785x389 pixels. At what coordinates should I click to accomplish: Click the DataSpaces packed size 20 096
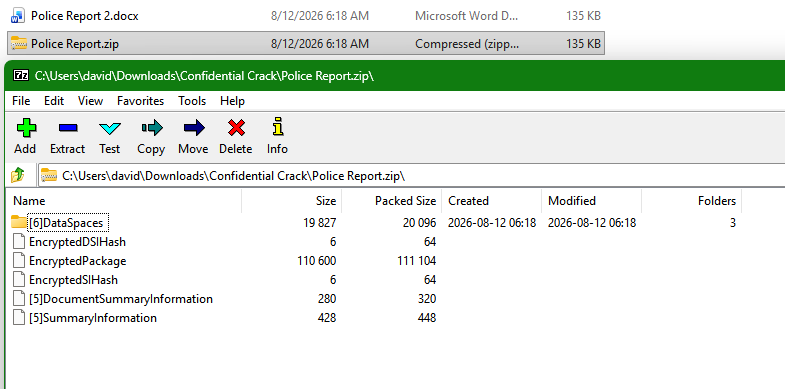(420, 223)
